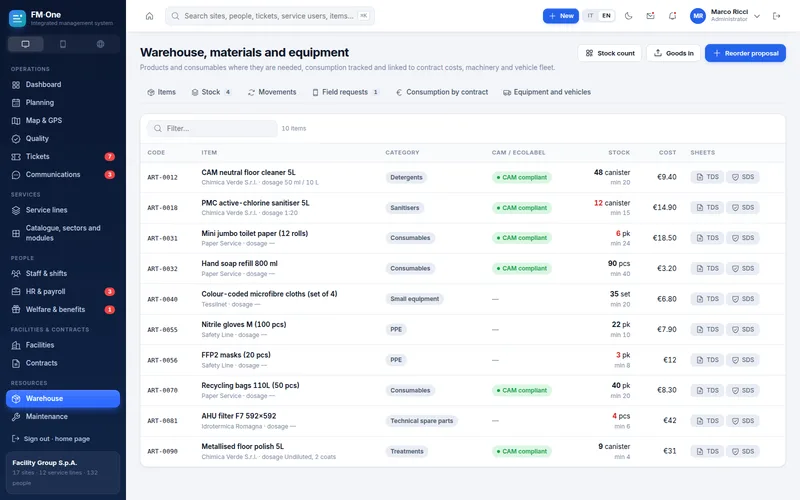
Task: Open Catalogue, sectors and modules
Action: (x=63, y=233)
